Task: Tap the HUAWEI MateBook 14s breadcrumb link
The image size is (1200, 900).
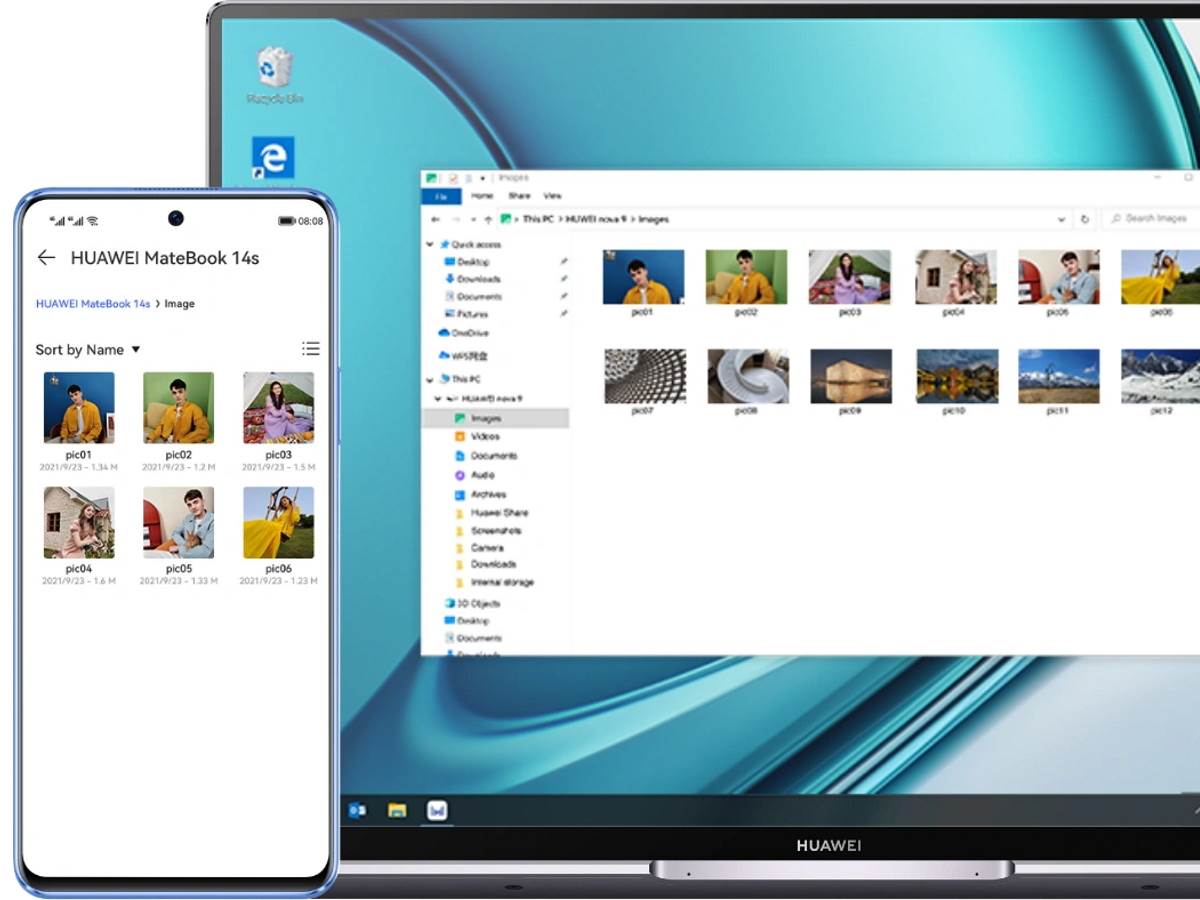Action: point(93,304)
